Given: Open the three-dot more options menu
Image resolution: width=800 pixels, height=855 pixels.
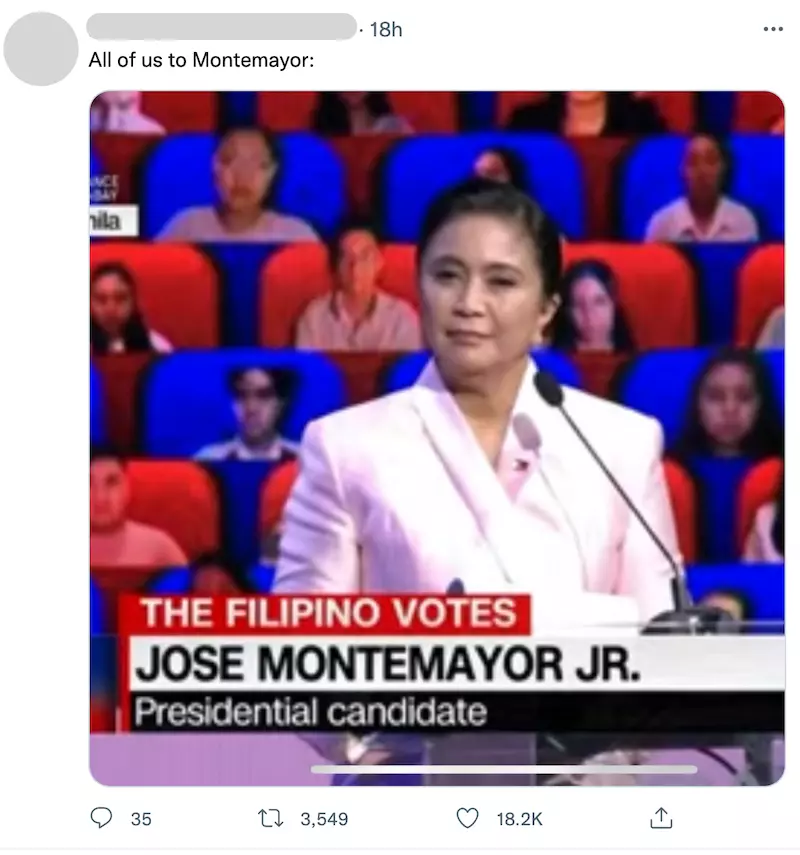Looking at the screenshot, I should [773, 29].
